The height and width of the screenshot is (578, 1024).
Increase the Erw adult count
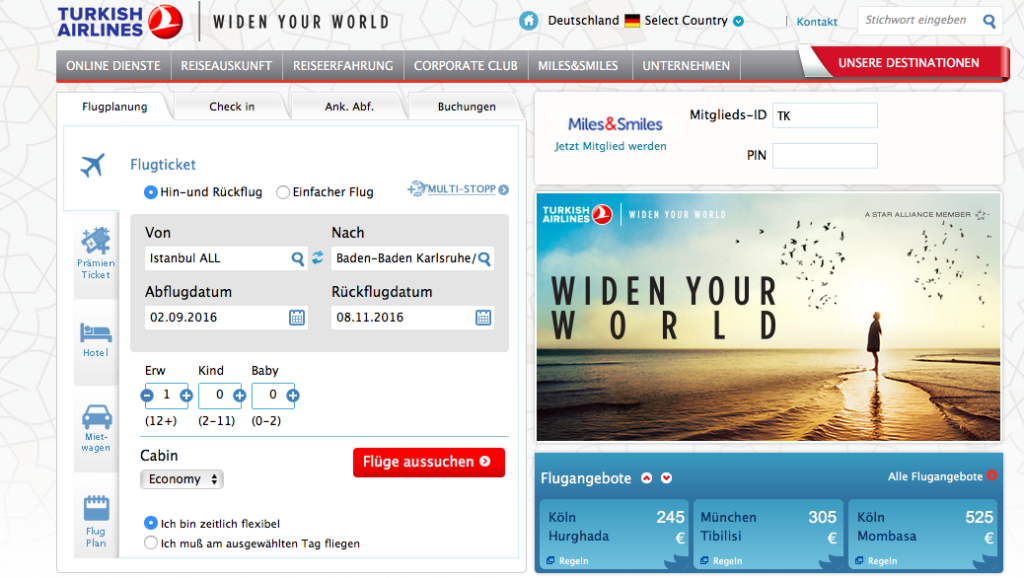coord(186,395)
